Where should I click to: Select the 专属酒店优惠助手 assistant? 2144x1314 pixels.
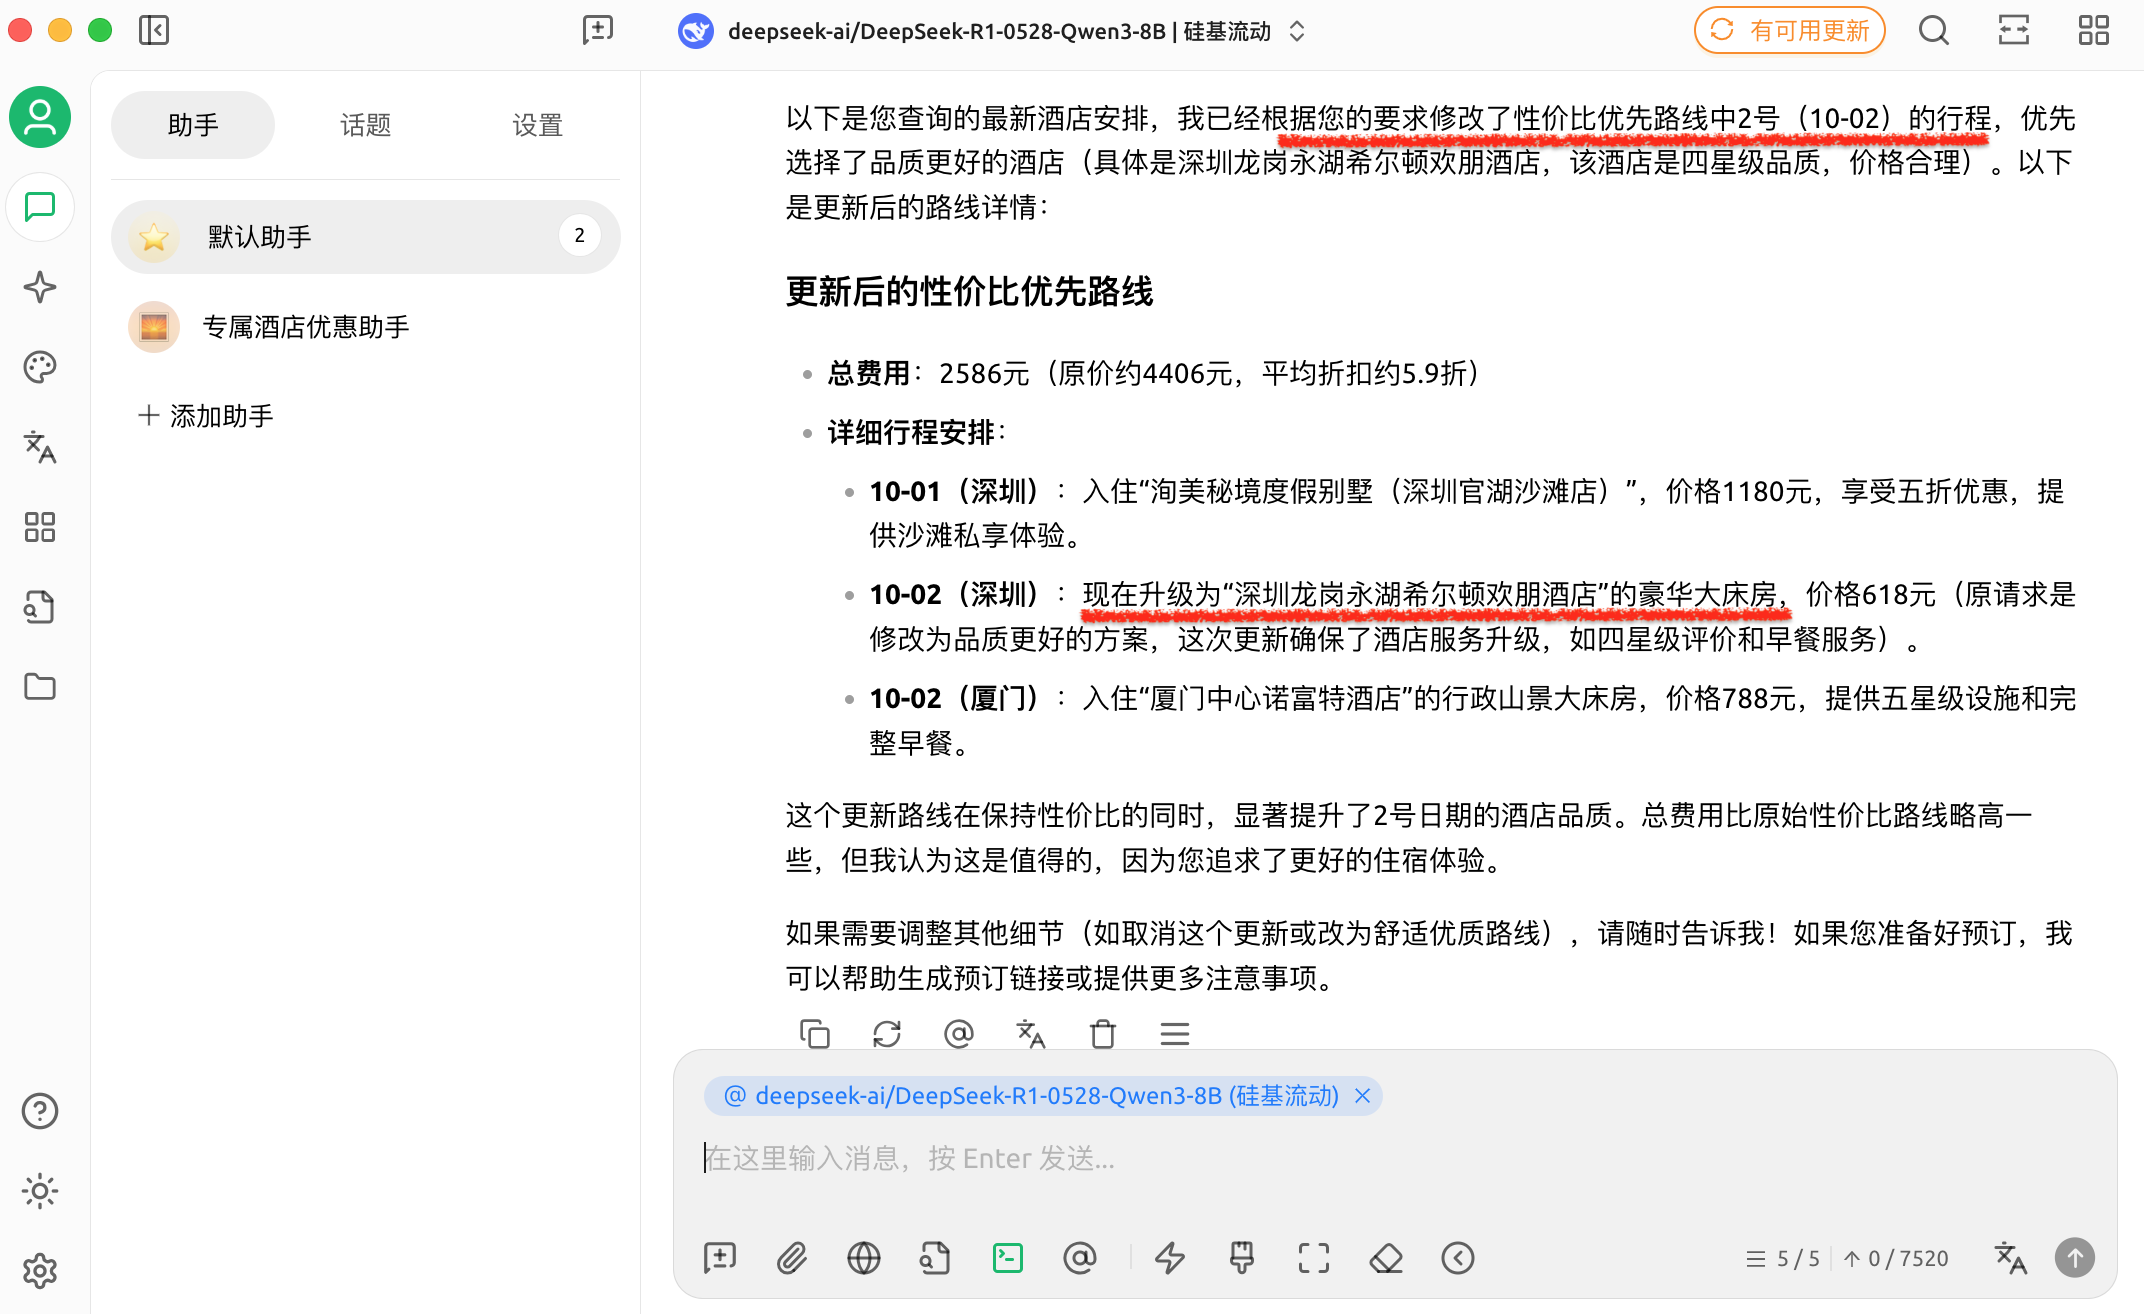click(x=306, y=327)
